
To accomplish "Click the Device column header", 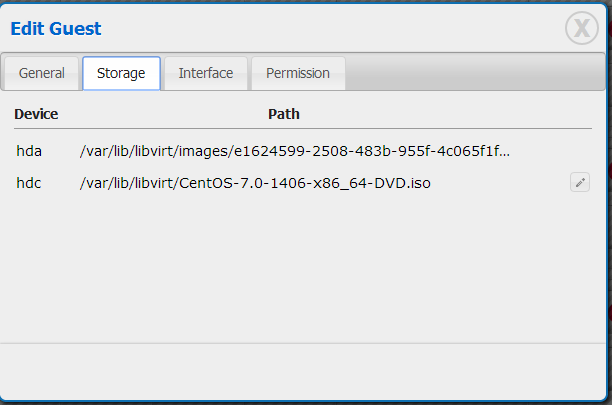I will [36, 114].
